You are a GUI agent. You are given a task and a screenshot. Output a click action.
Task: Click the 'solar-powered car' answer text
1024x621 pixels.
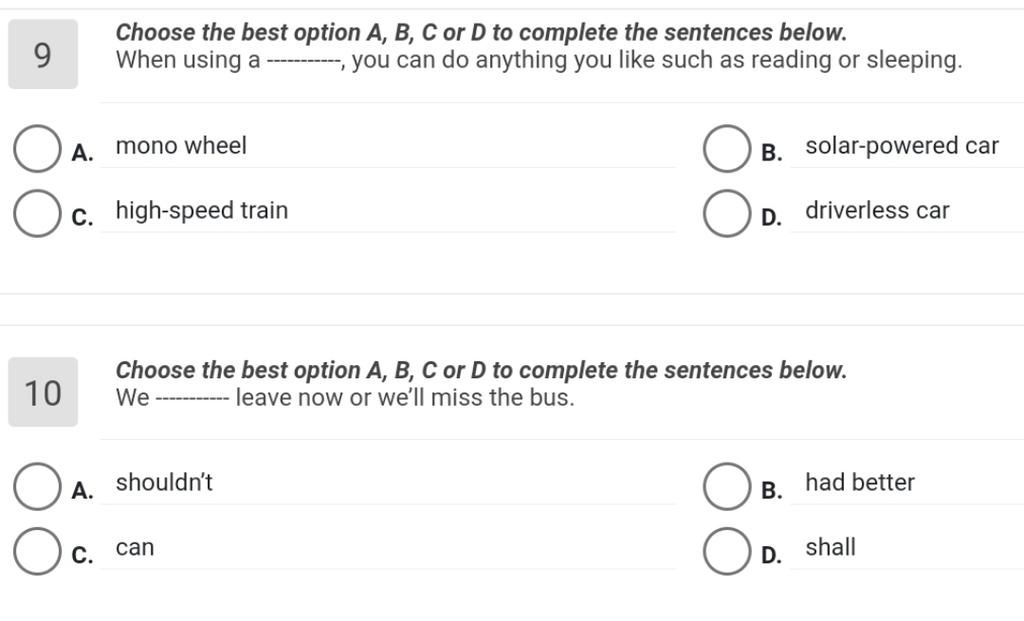(901, 146)
